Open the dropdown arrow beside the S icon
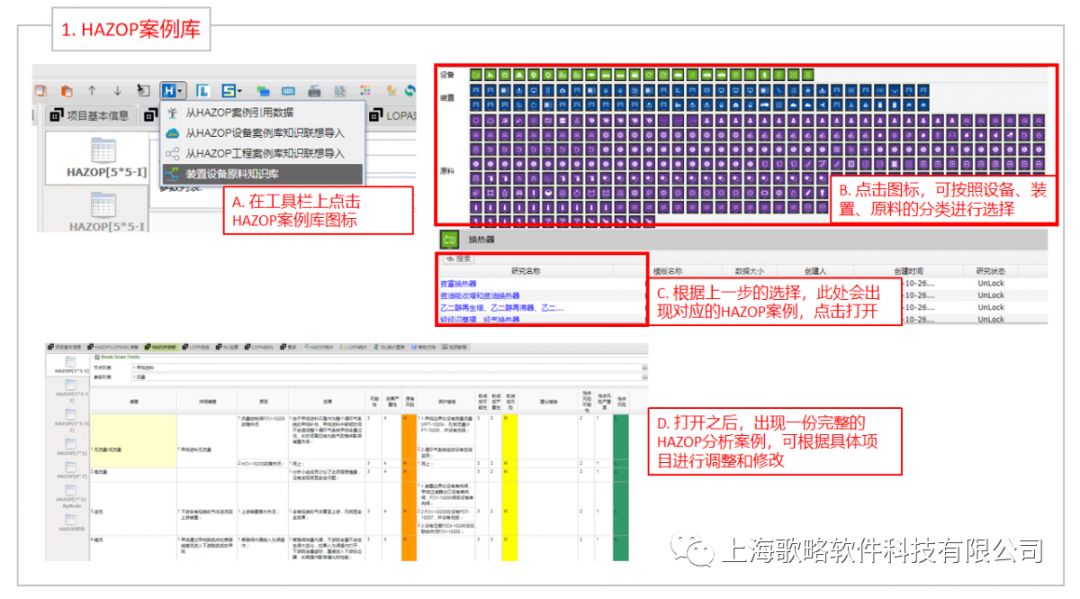Image resolution: width=1080 pixels, height=599 pixels. point(240,91)
